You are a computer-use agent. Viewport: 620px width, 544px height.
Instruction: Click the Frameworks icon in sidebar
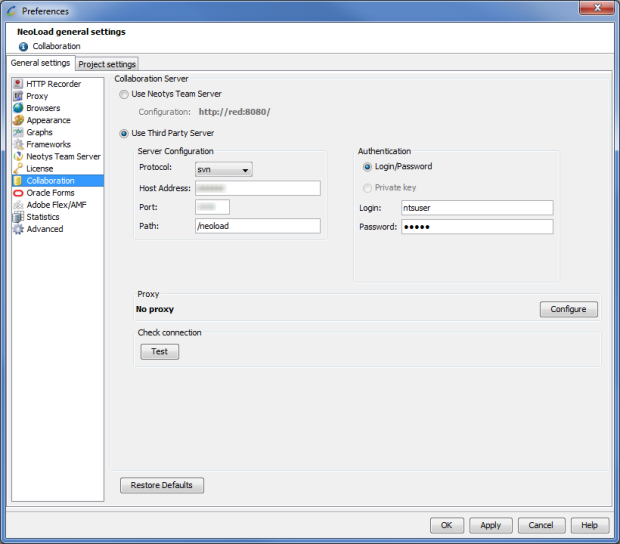point(18,144)
